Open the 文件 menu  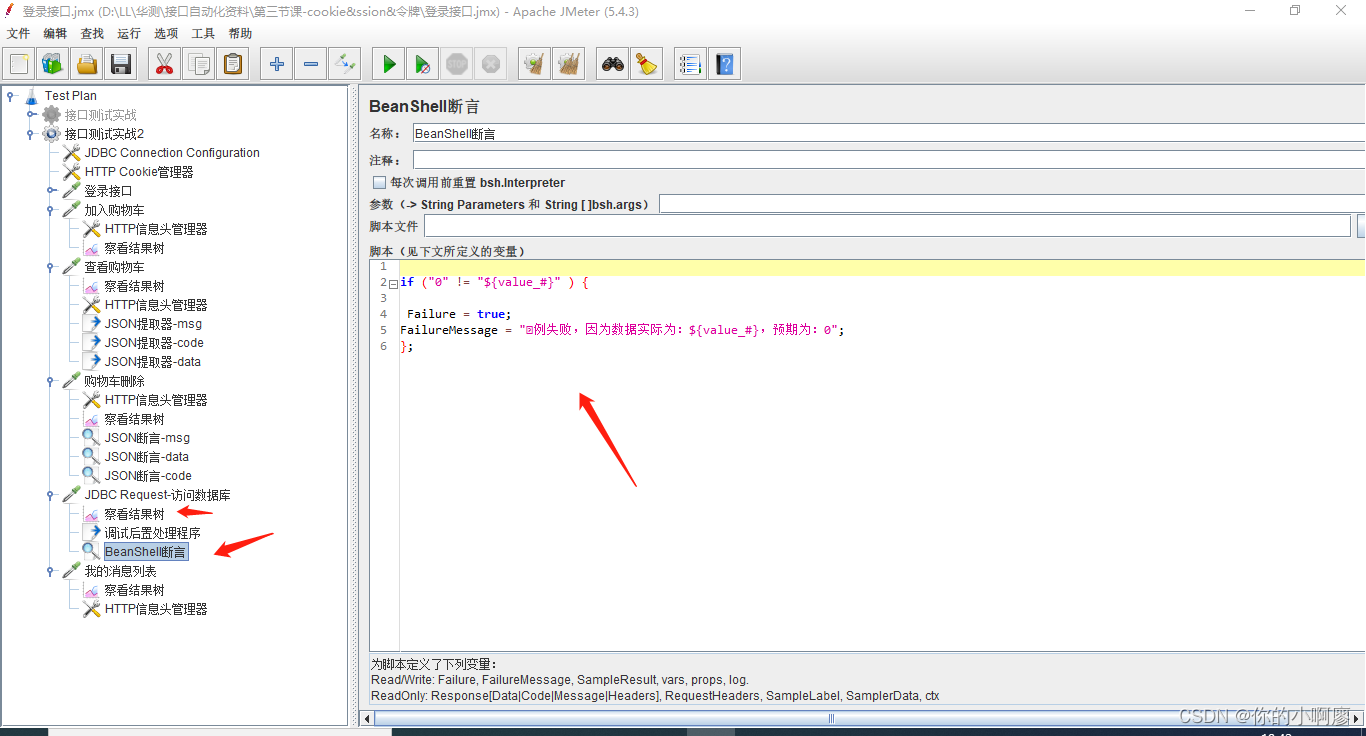[x=18, y=33]
